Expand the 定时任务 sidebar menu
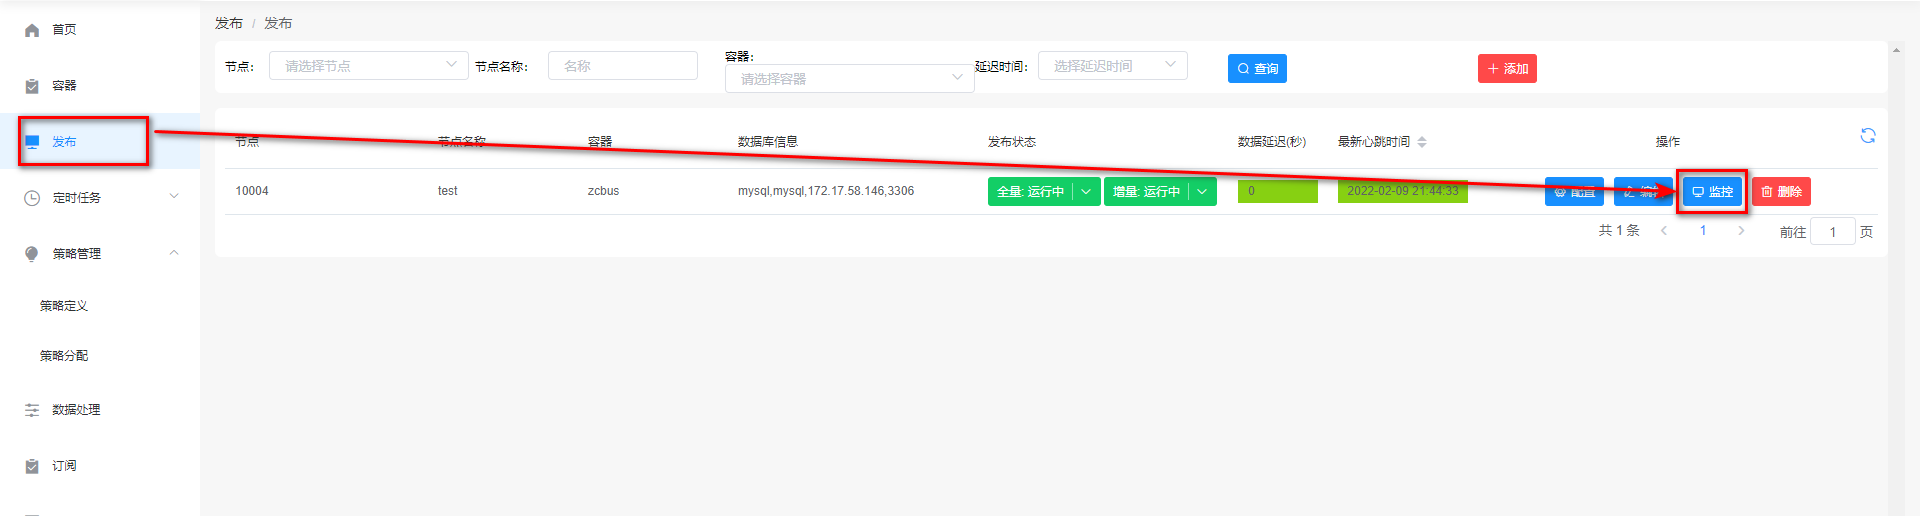1920x516 pixels. pos(100,198)
